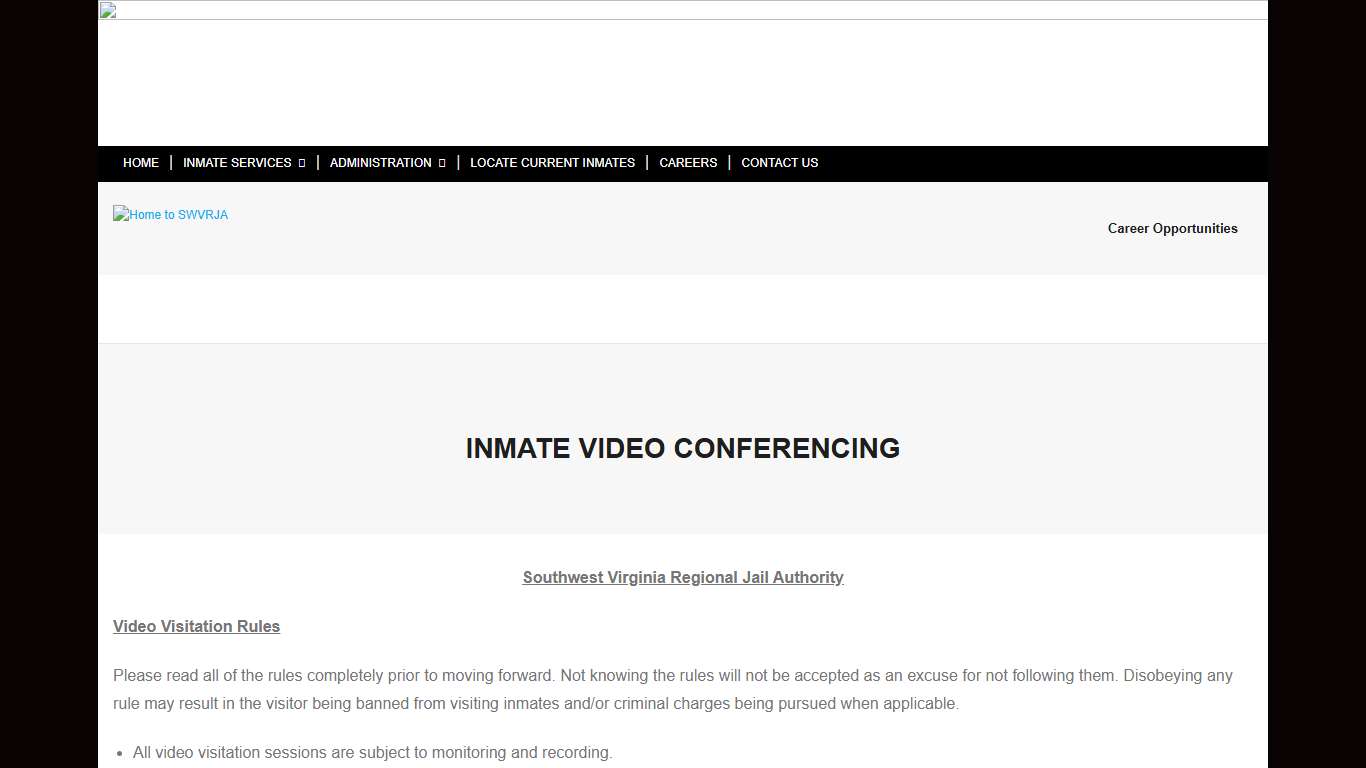Select the INMATE VIDEO CONFERENCING page title
This screenshot has height=768, width=1366.
tap(683, 448)
